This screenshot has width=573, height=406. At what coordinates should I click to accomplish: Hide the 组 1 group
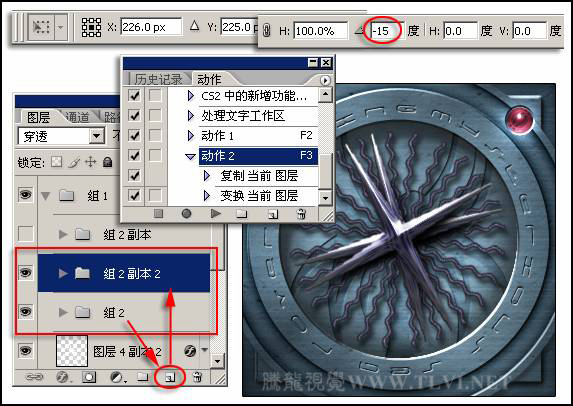click(25, 195)
